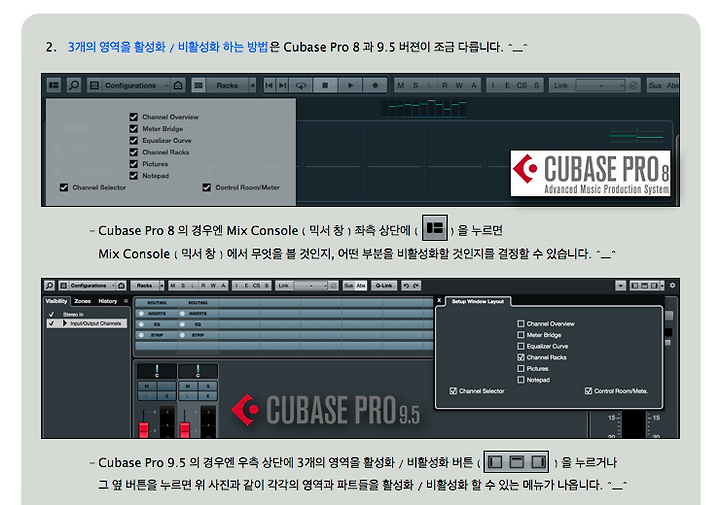The image size is (720, 505).
Task: Uncheck Channel Racks in Cubase 8 panel
Action: pos(134,152)
